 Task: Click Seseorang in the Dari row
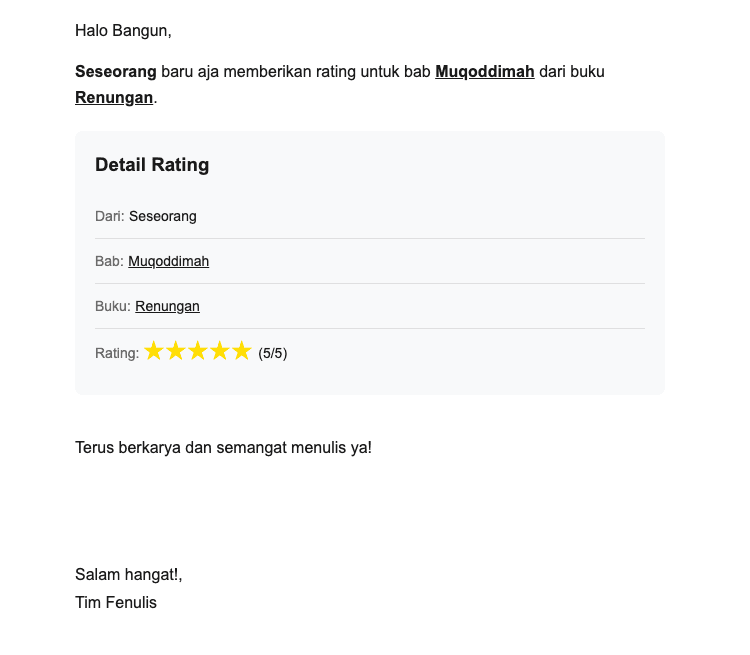163,216
